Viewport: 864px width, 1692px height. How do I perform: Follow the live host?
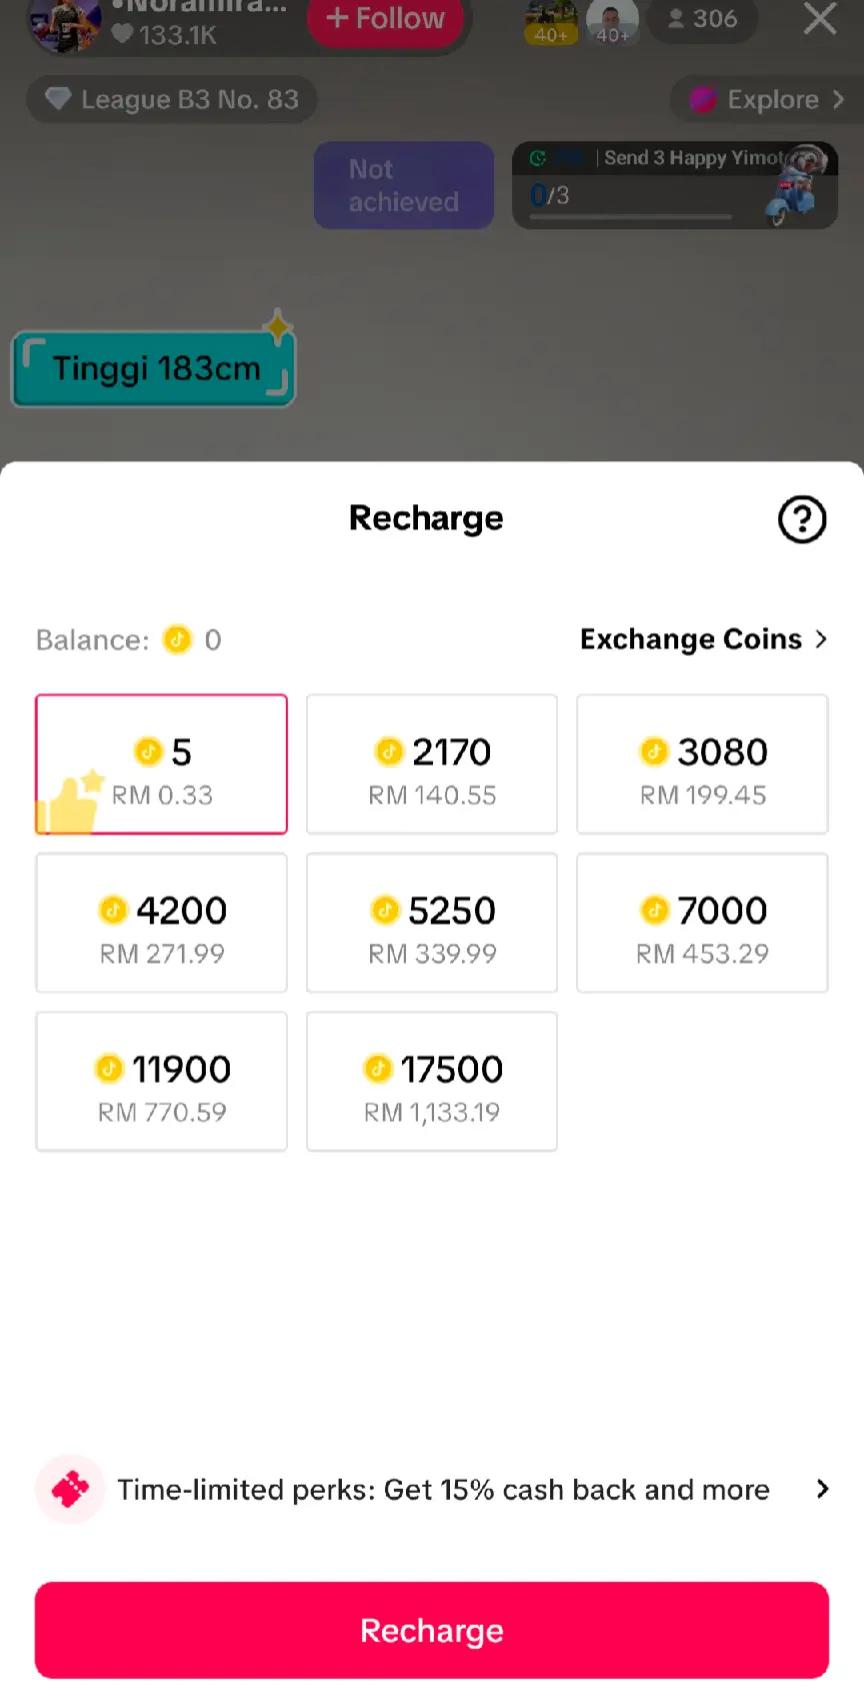pyautogui.click(x=386, y=19)
